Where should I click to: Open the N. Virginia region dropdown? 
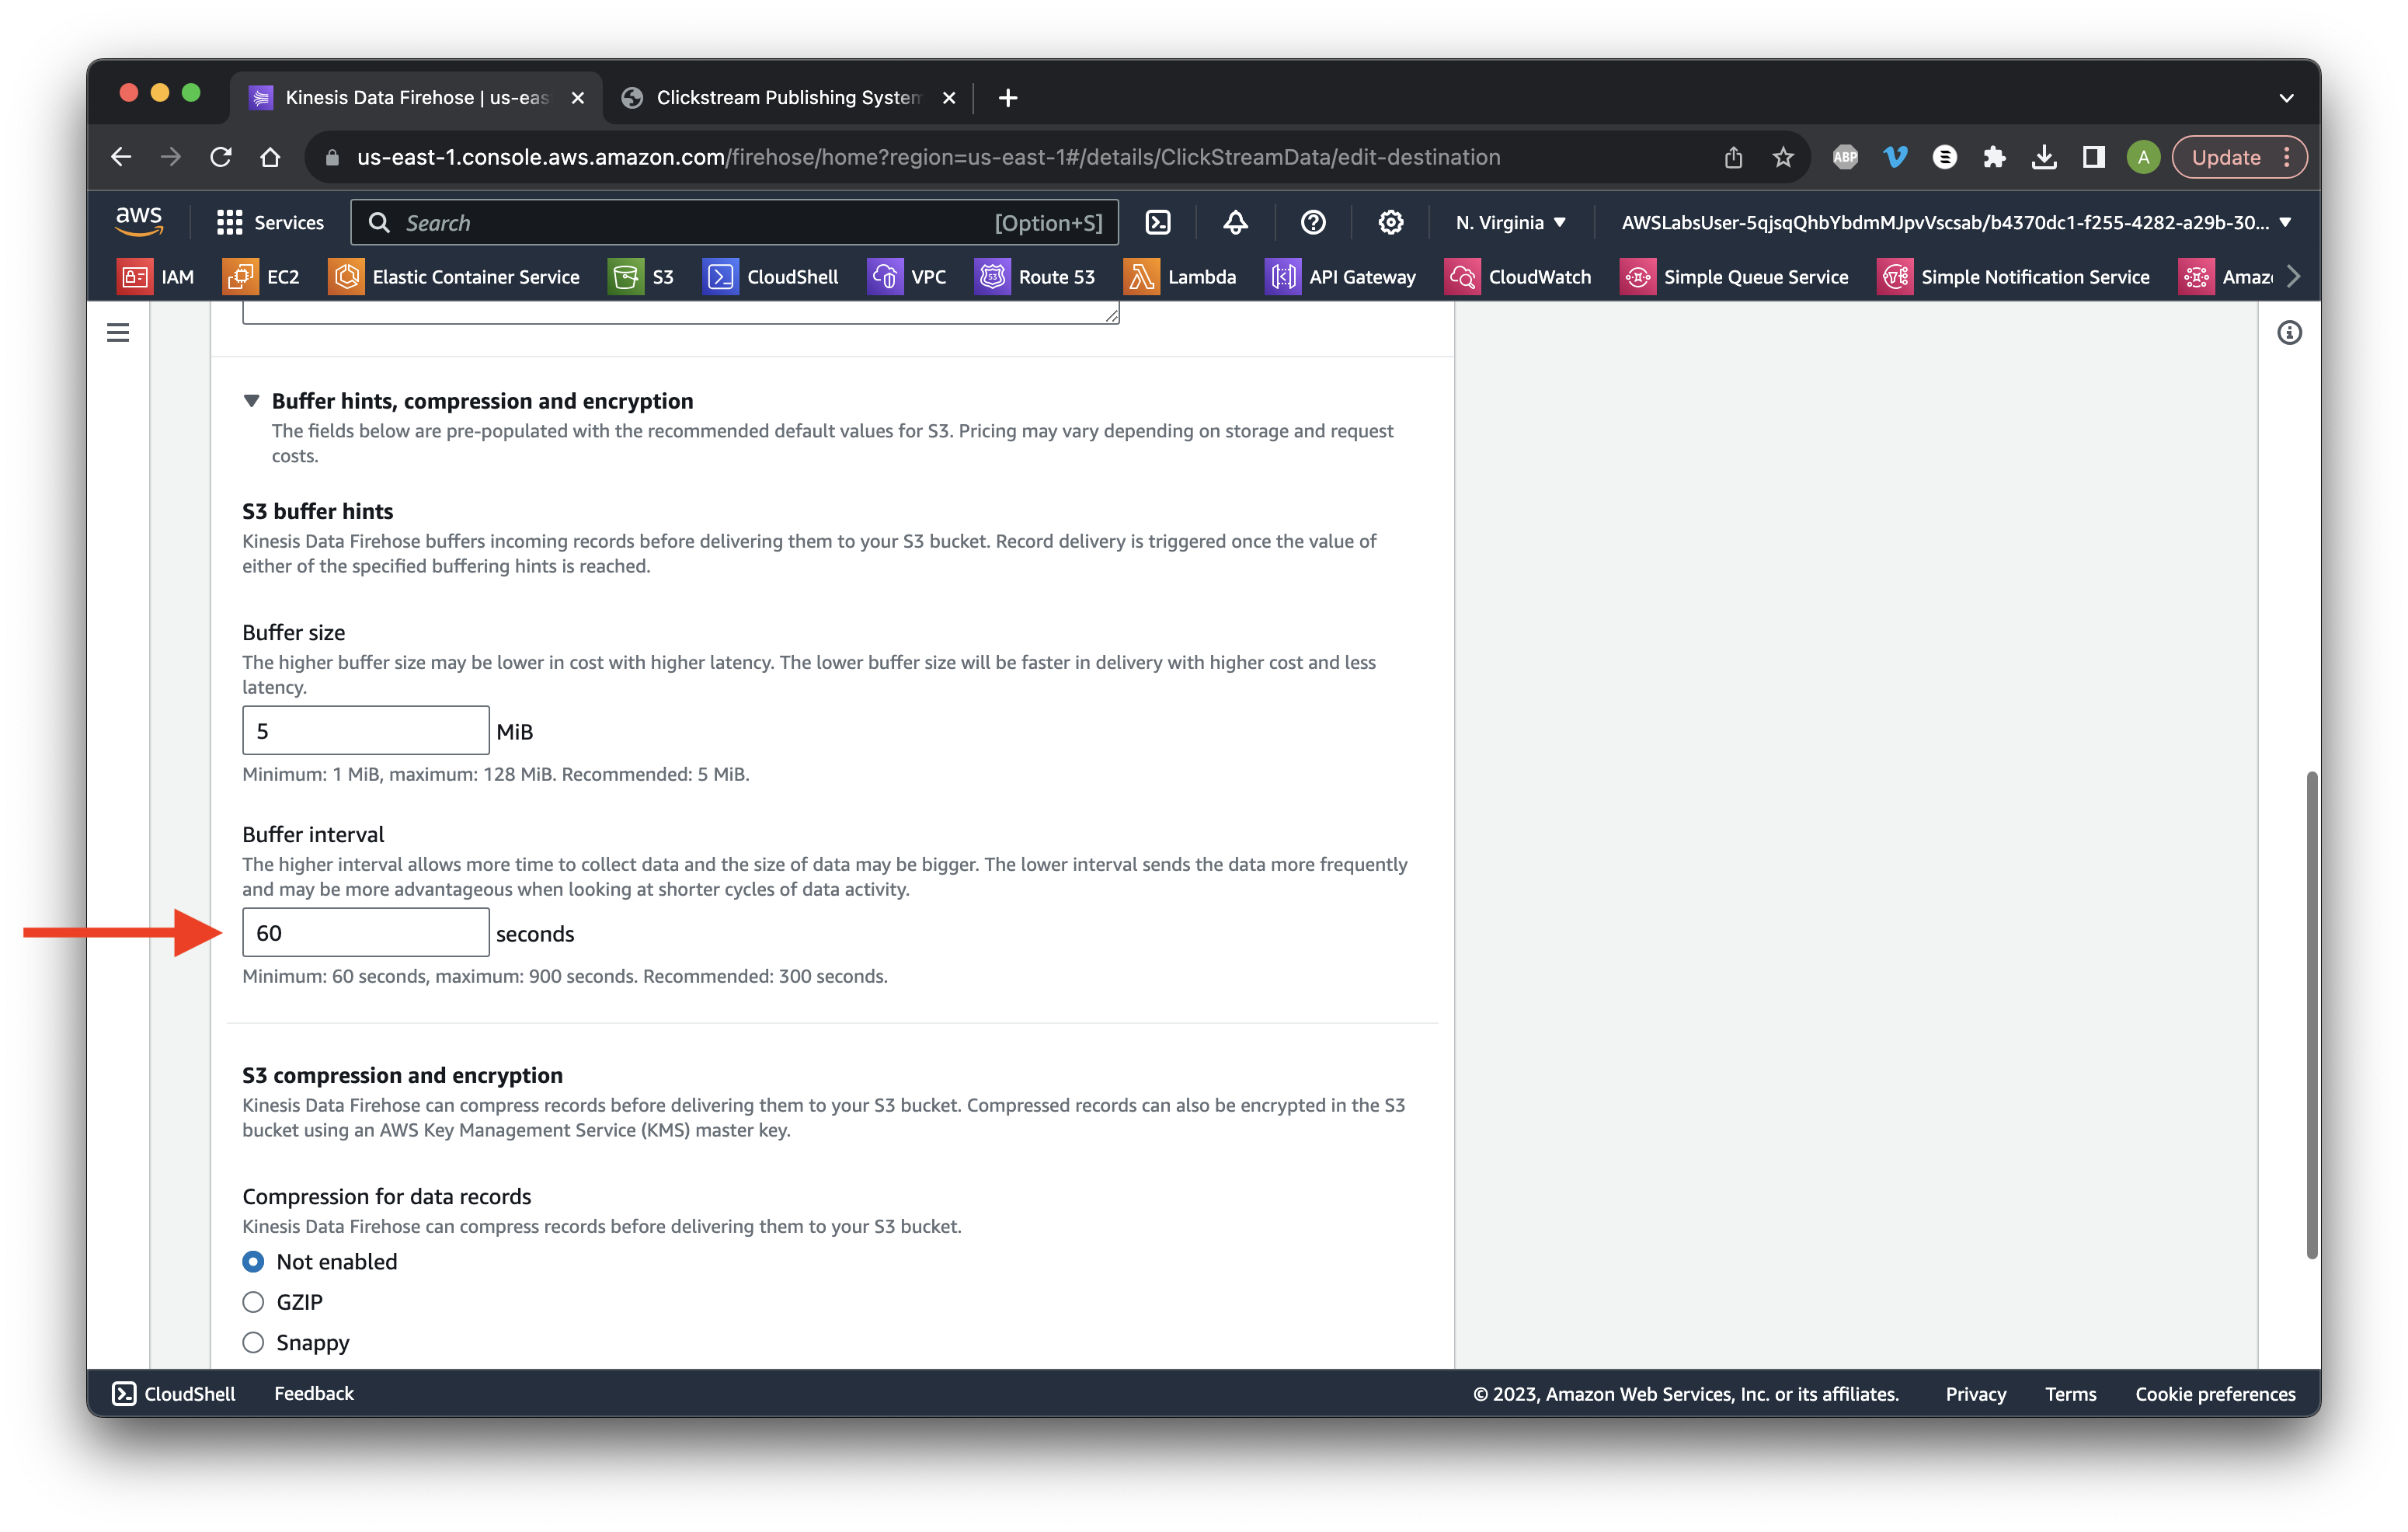1511,222
